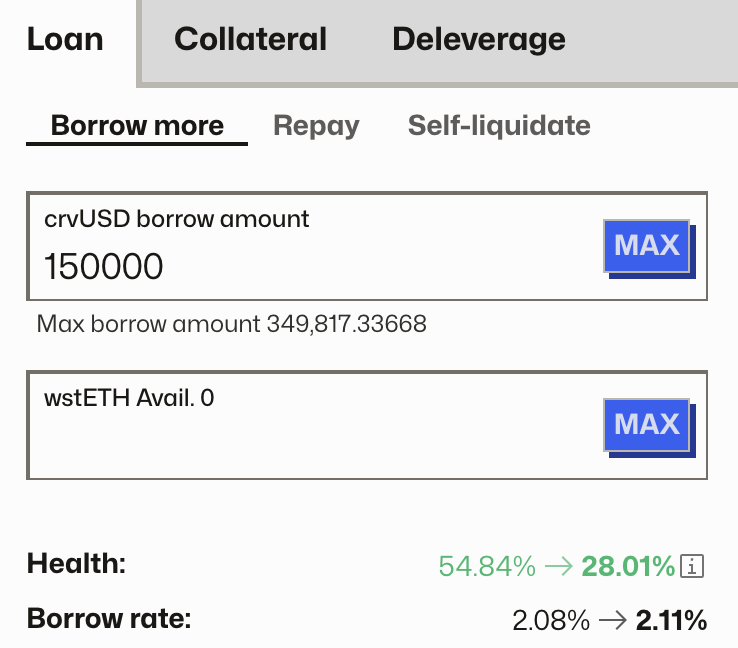
Task: Click the Health label
Action: (77, 564)
